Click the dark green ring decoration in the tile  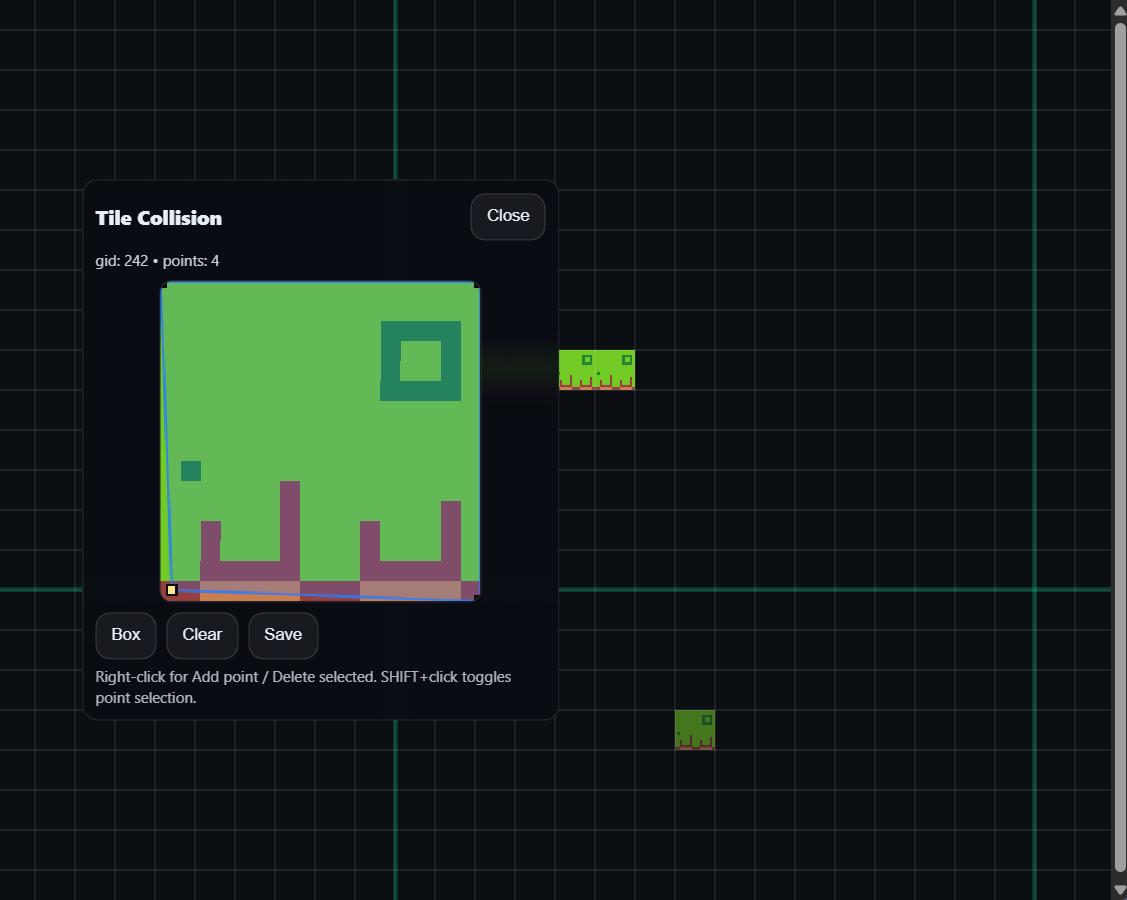pos(420,360)
